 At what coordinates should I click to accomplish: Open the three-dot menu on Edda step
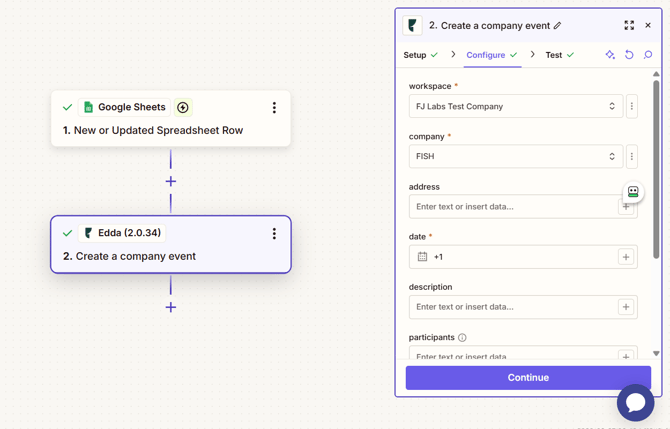click(x=274, y=233)
